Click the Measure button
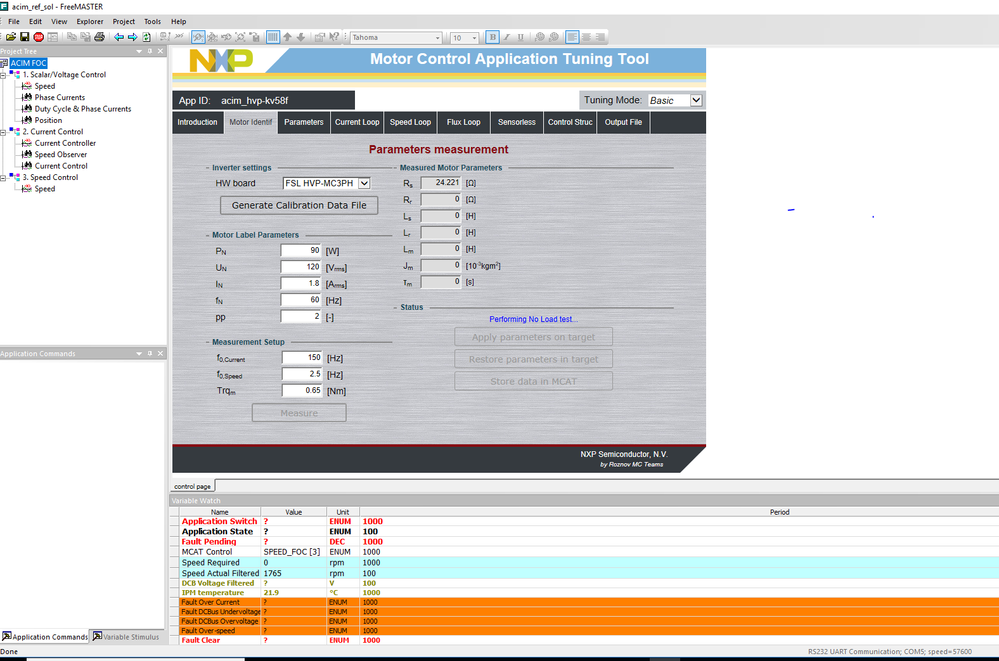The height and width of the screenshot is (661, 999). tap(299, 413)
